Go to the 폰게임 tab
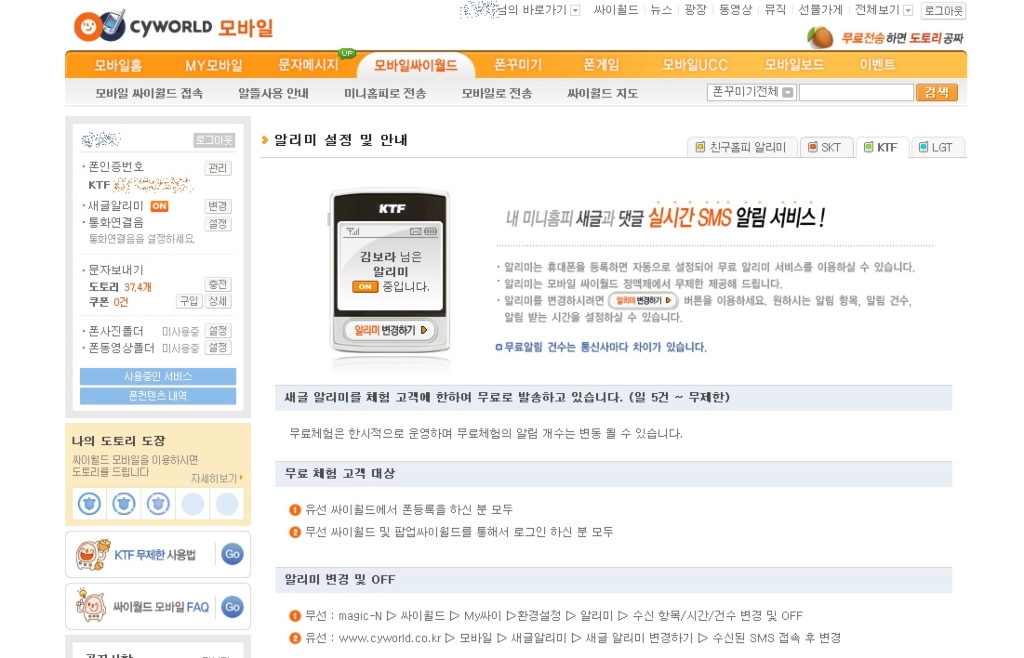The image size is (1024, 658). pos(601,65)
